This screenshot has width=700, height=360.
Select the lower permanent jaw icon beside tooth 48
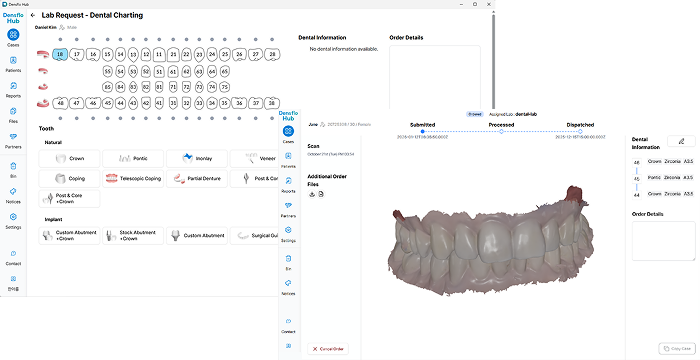pyautogui.click(x=43, y=103)
